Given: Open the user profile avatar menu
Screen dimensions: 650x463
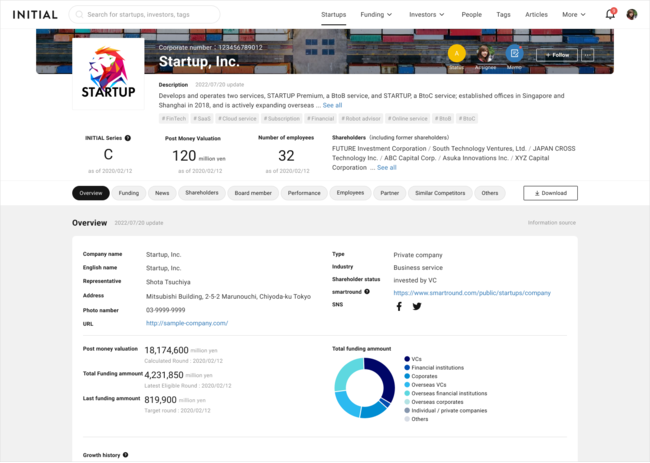Looking at the screenshot, I should pos(632,15).
